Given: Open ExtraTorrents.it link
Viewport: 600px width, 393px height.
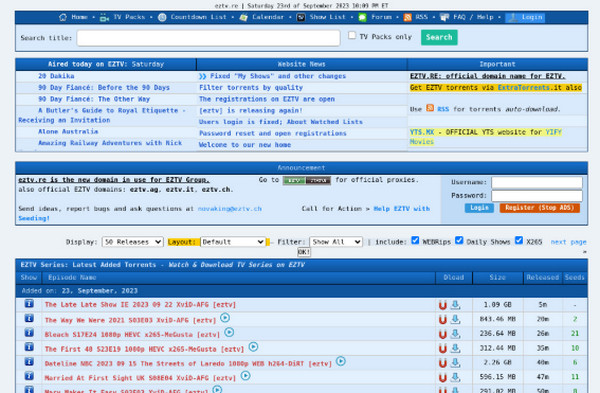Looking at the screenshot, I should tap(524, 88).
